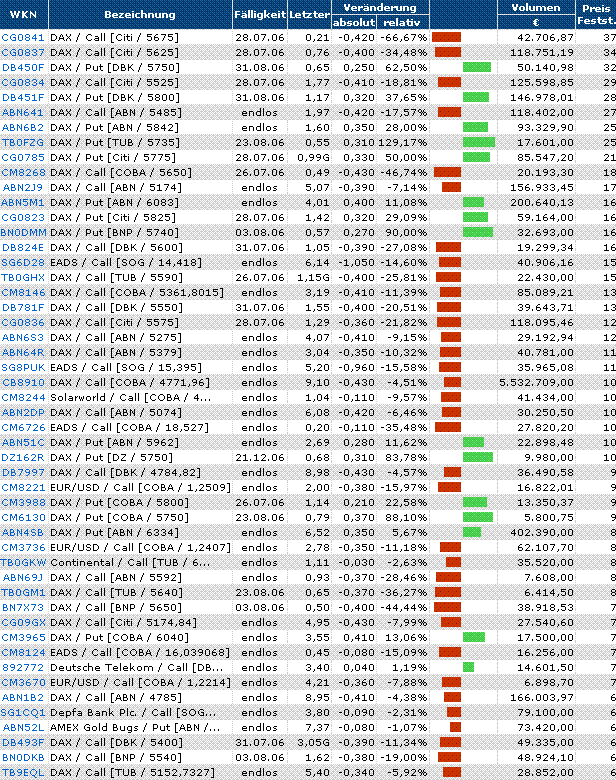Select the volume value 5.532.709,00
The width and height of the screenshot is (616, 780).
coord(536,383)
